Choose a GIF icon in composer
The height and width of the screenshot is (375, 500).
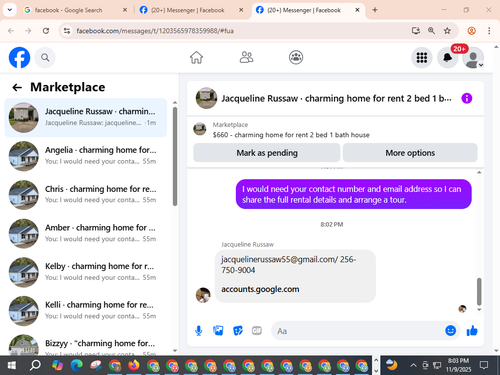(257, 330)
